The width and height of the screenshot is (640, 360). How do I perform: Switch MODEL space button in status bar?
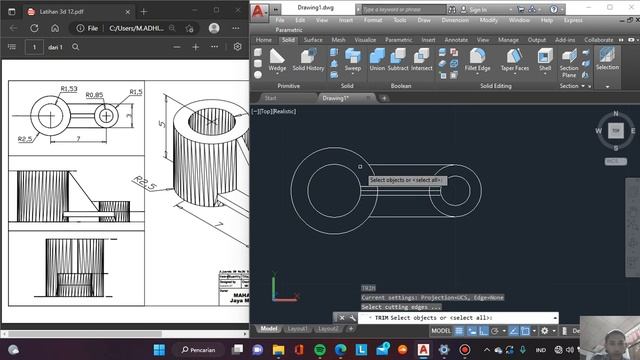coord(441,331)
